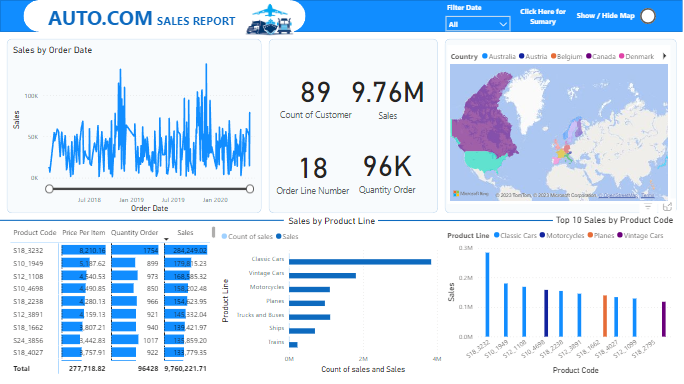Select product row S18_3232

tap(110, 250)
